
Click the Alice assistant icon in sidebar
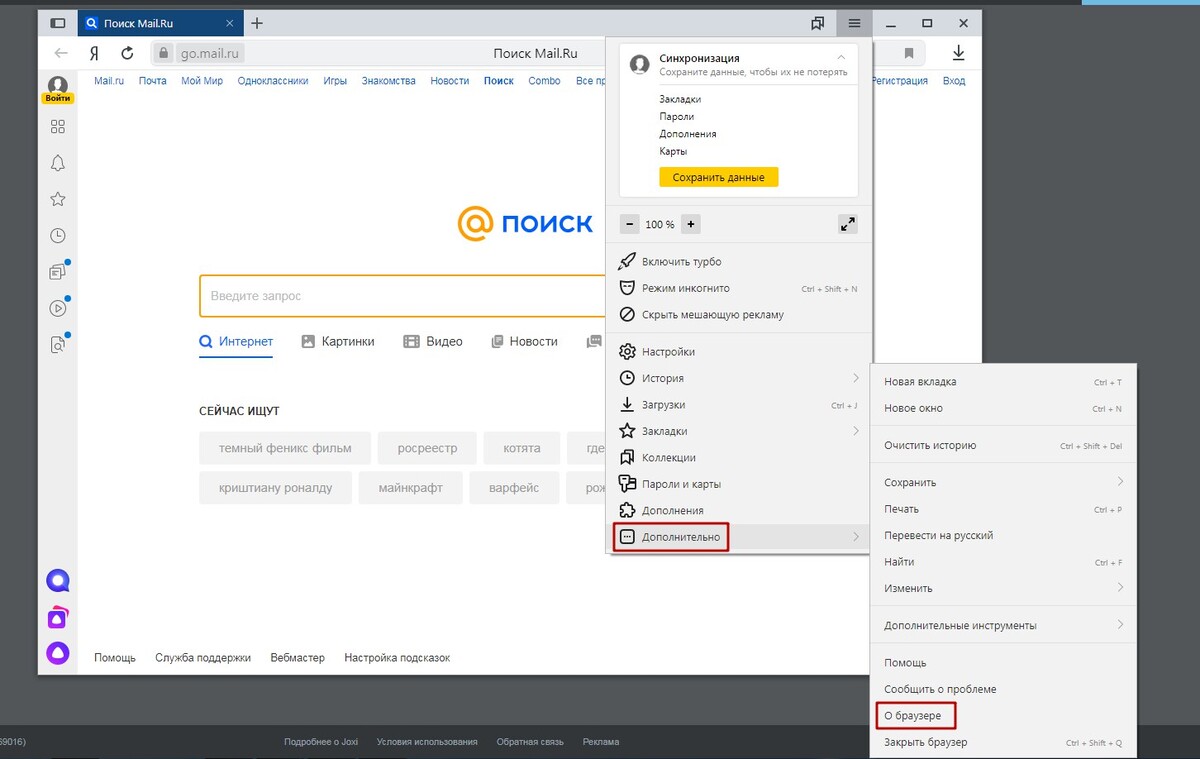click(x=58, y=653)
